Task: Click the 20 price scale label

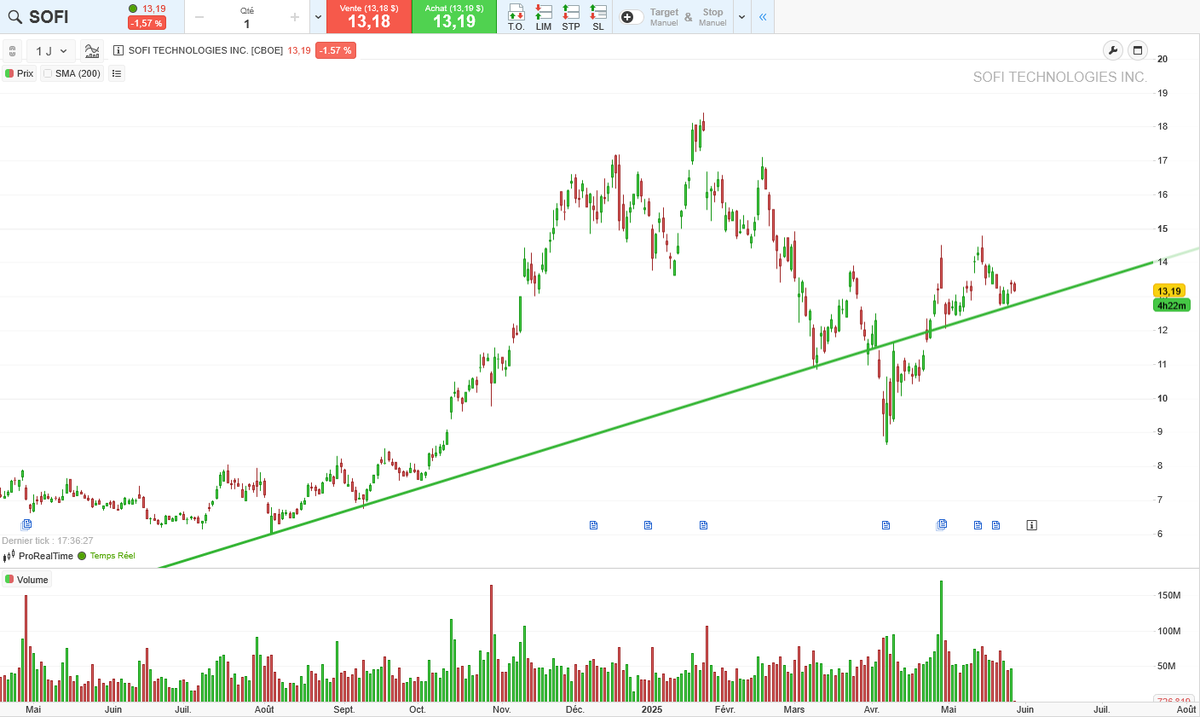Action: tap(1163, 59)
